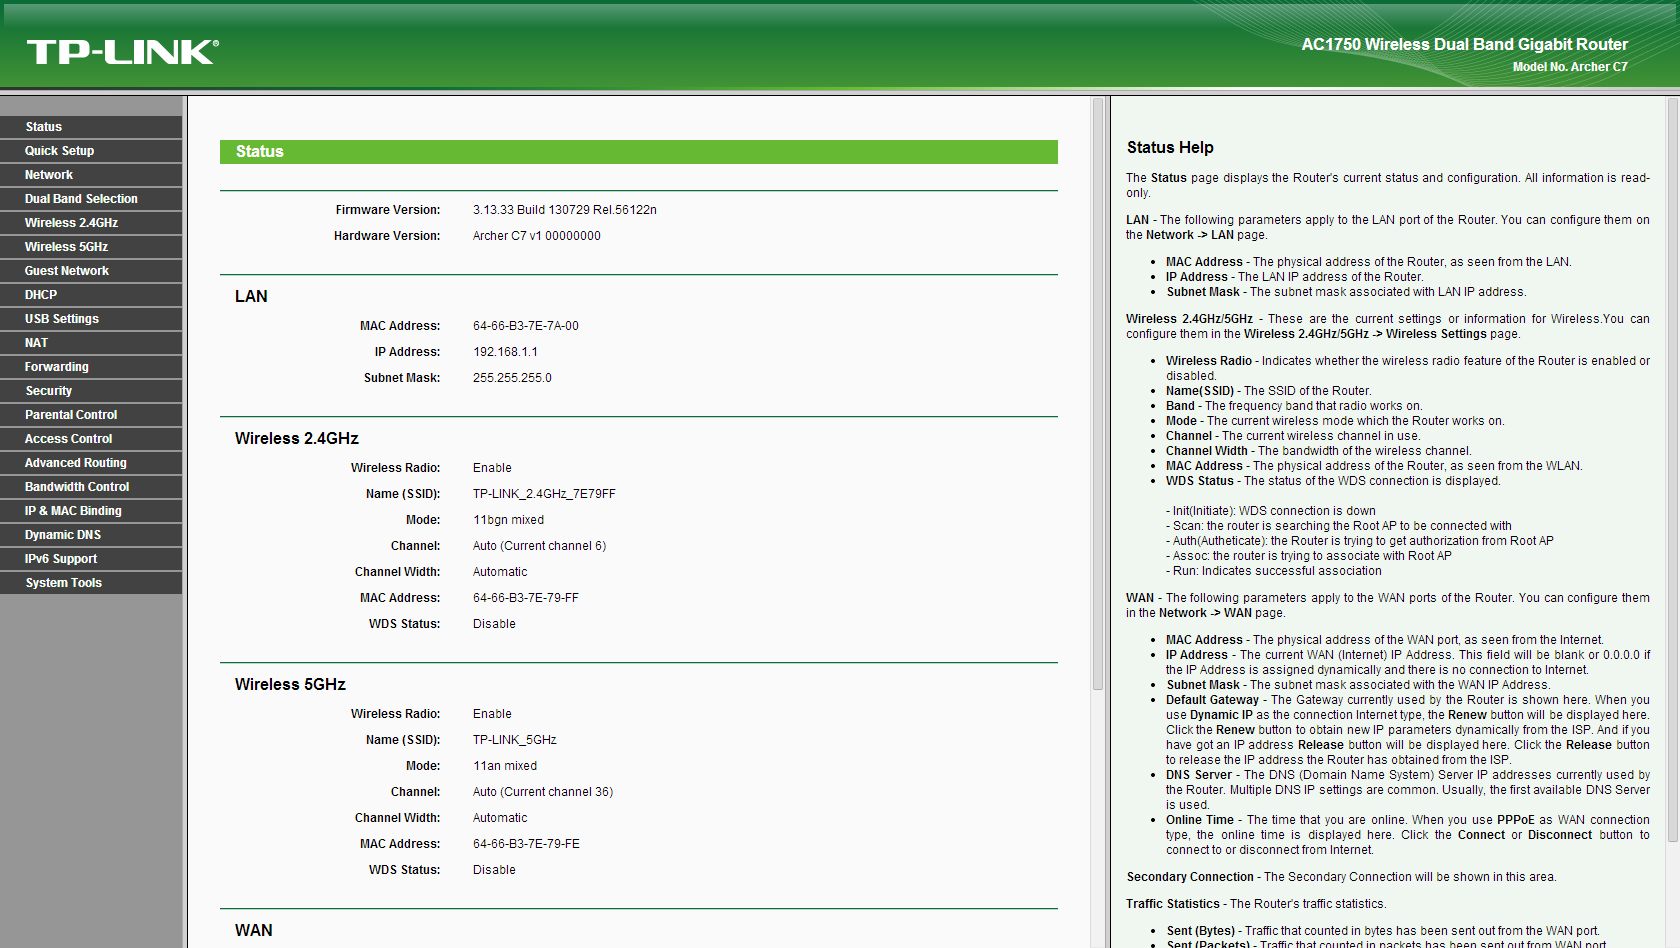This screenshot has width=1680, height=948.
Task: Click firmware version 3.13.33 Build value
Action: [565, 210]
